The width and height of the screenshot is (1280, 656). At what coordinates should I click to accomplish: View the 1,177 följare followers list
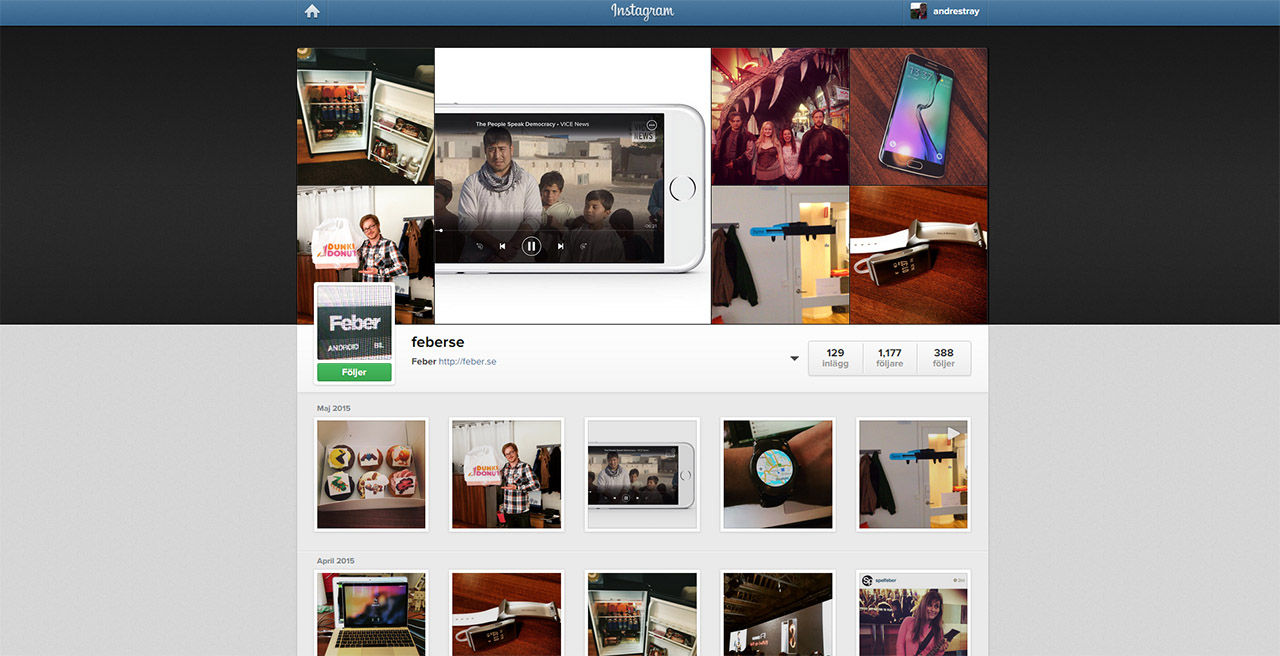coord(889,358)
